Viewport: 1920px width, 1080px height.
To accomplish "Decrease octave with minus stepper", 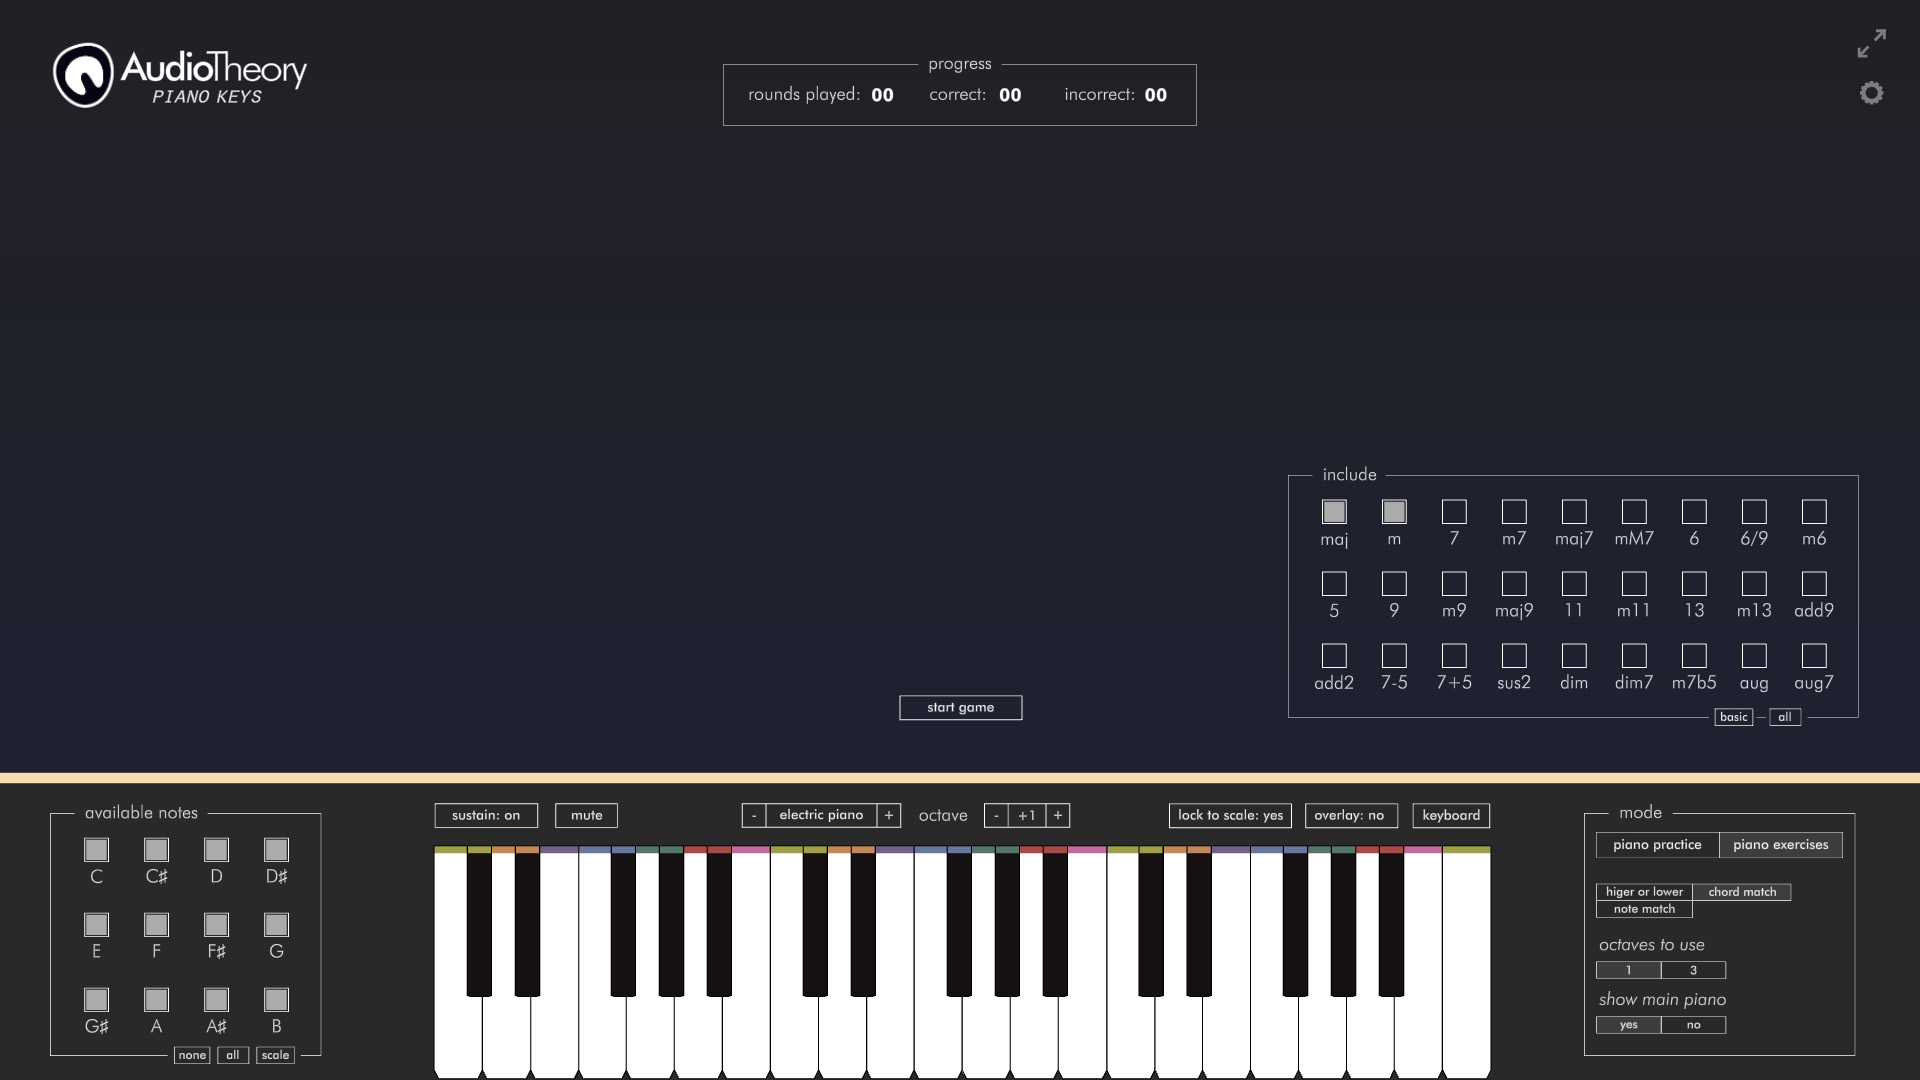I will [x=996, y=815].
